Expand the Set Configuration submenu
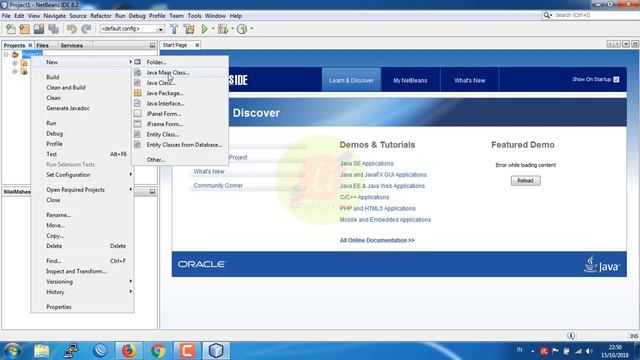Screen dimensions: 640x360 82,175
